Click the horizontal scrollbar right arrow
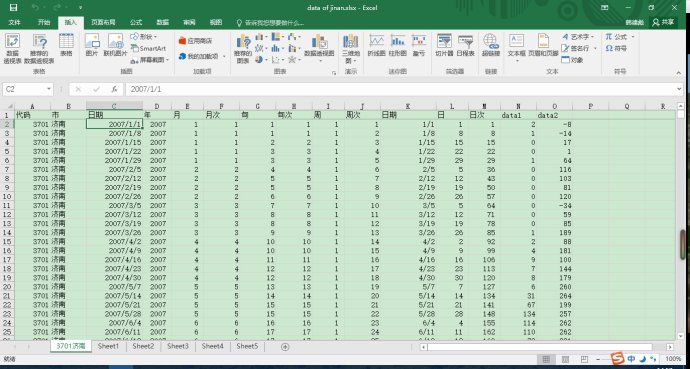Screen dimensions: 690x369 (x=670, y=347)
